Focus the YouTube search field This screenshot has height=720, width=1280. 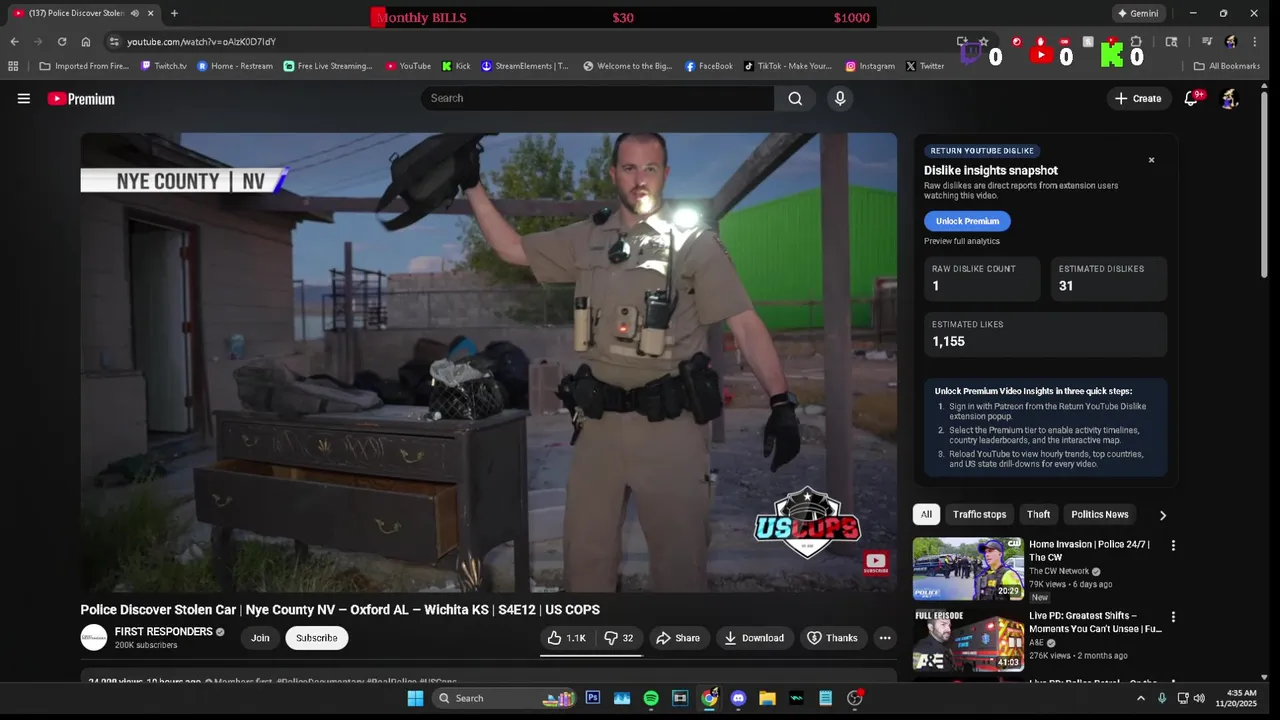(x=598, y=98)
